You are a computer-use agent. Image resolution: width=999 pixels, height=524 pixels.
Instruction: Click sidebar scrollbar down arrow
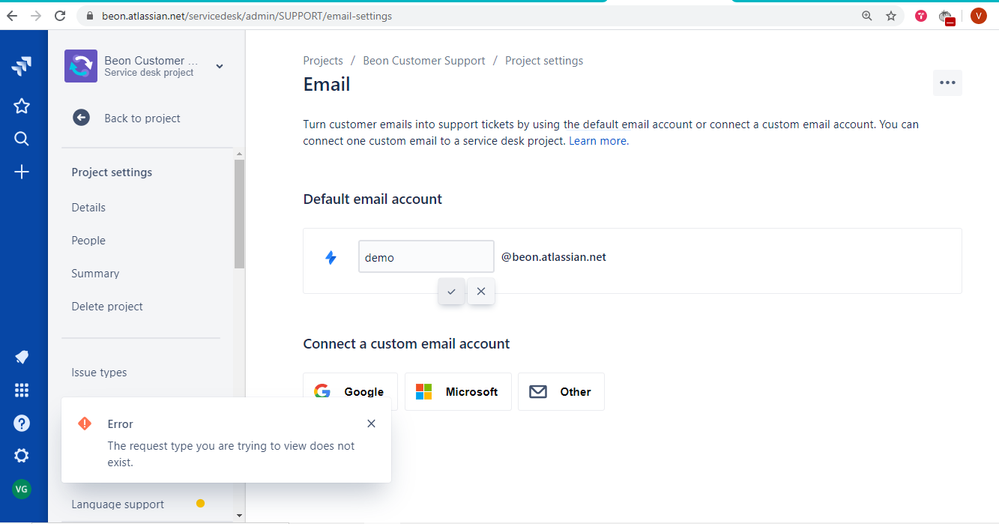click(239, 516)
